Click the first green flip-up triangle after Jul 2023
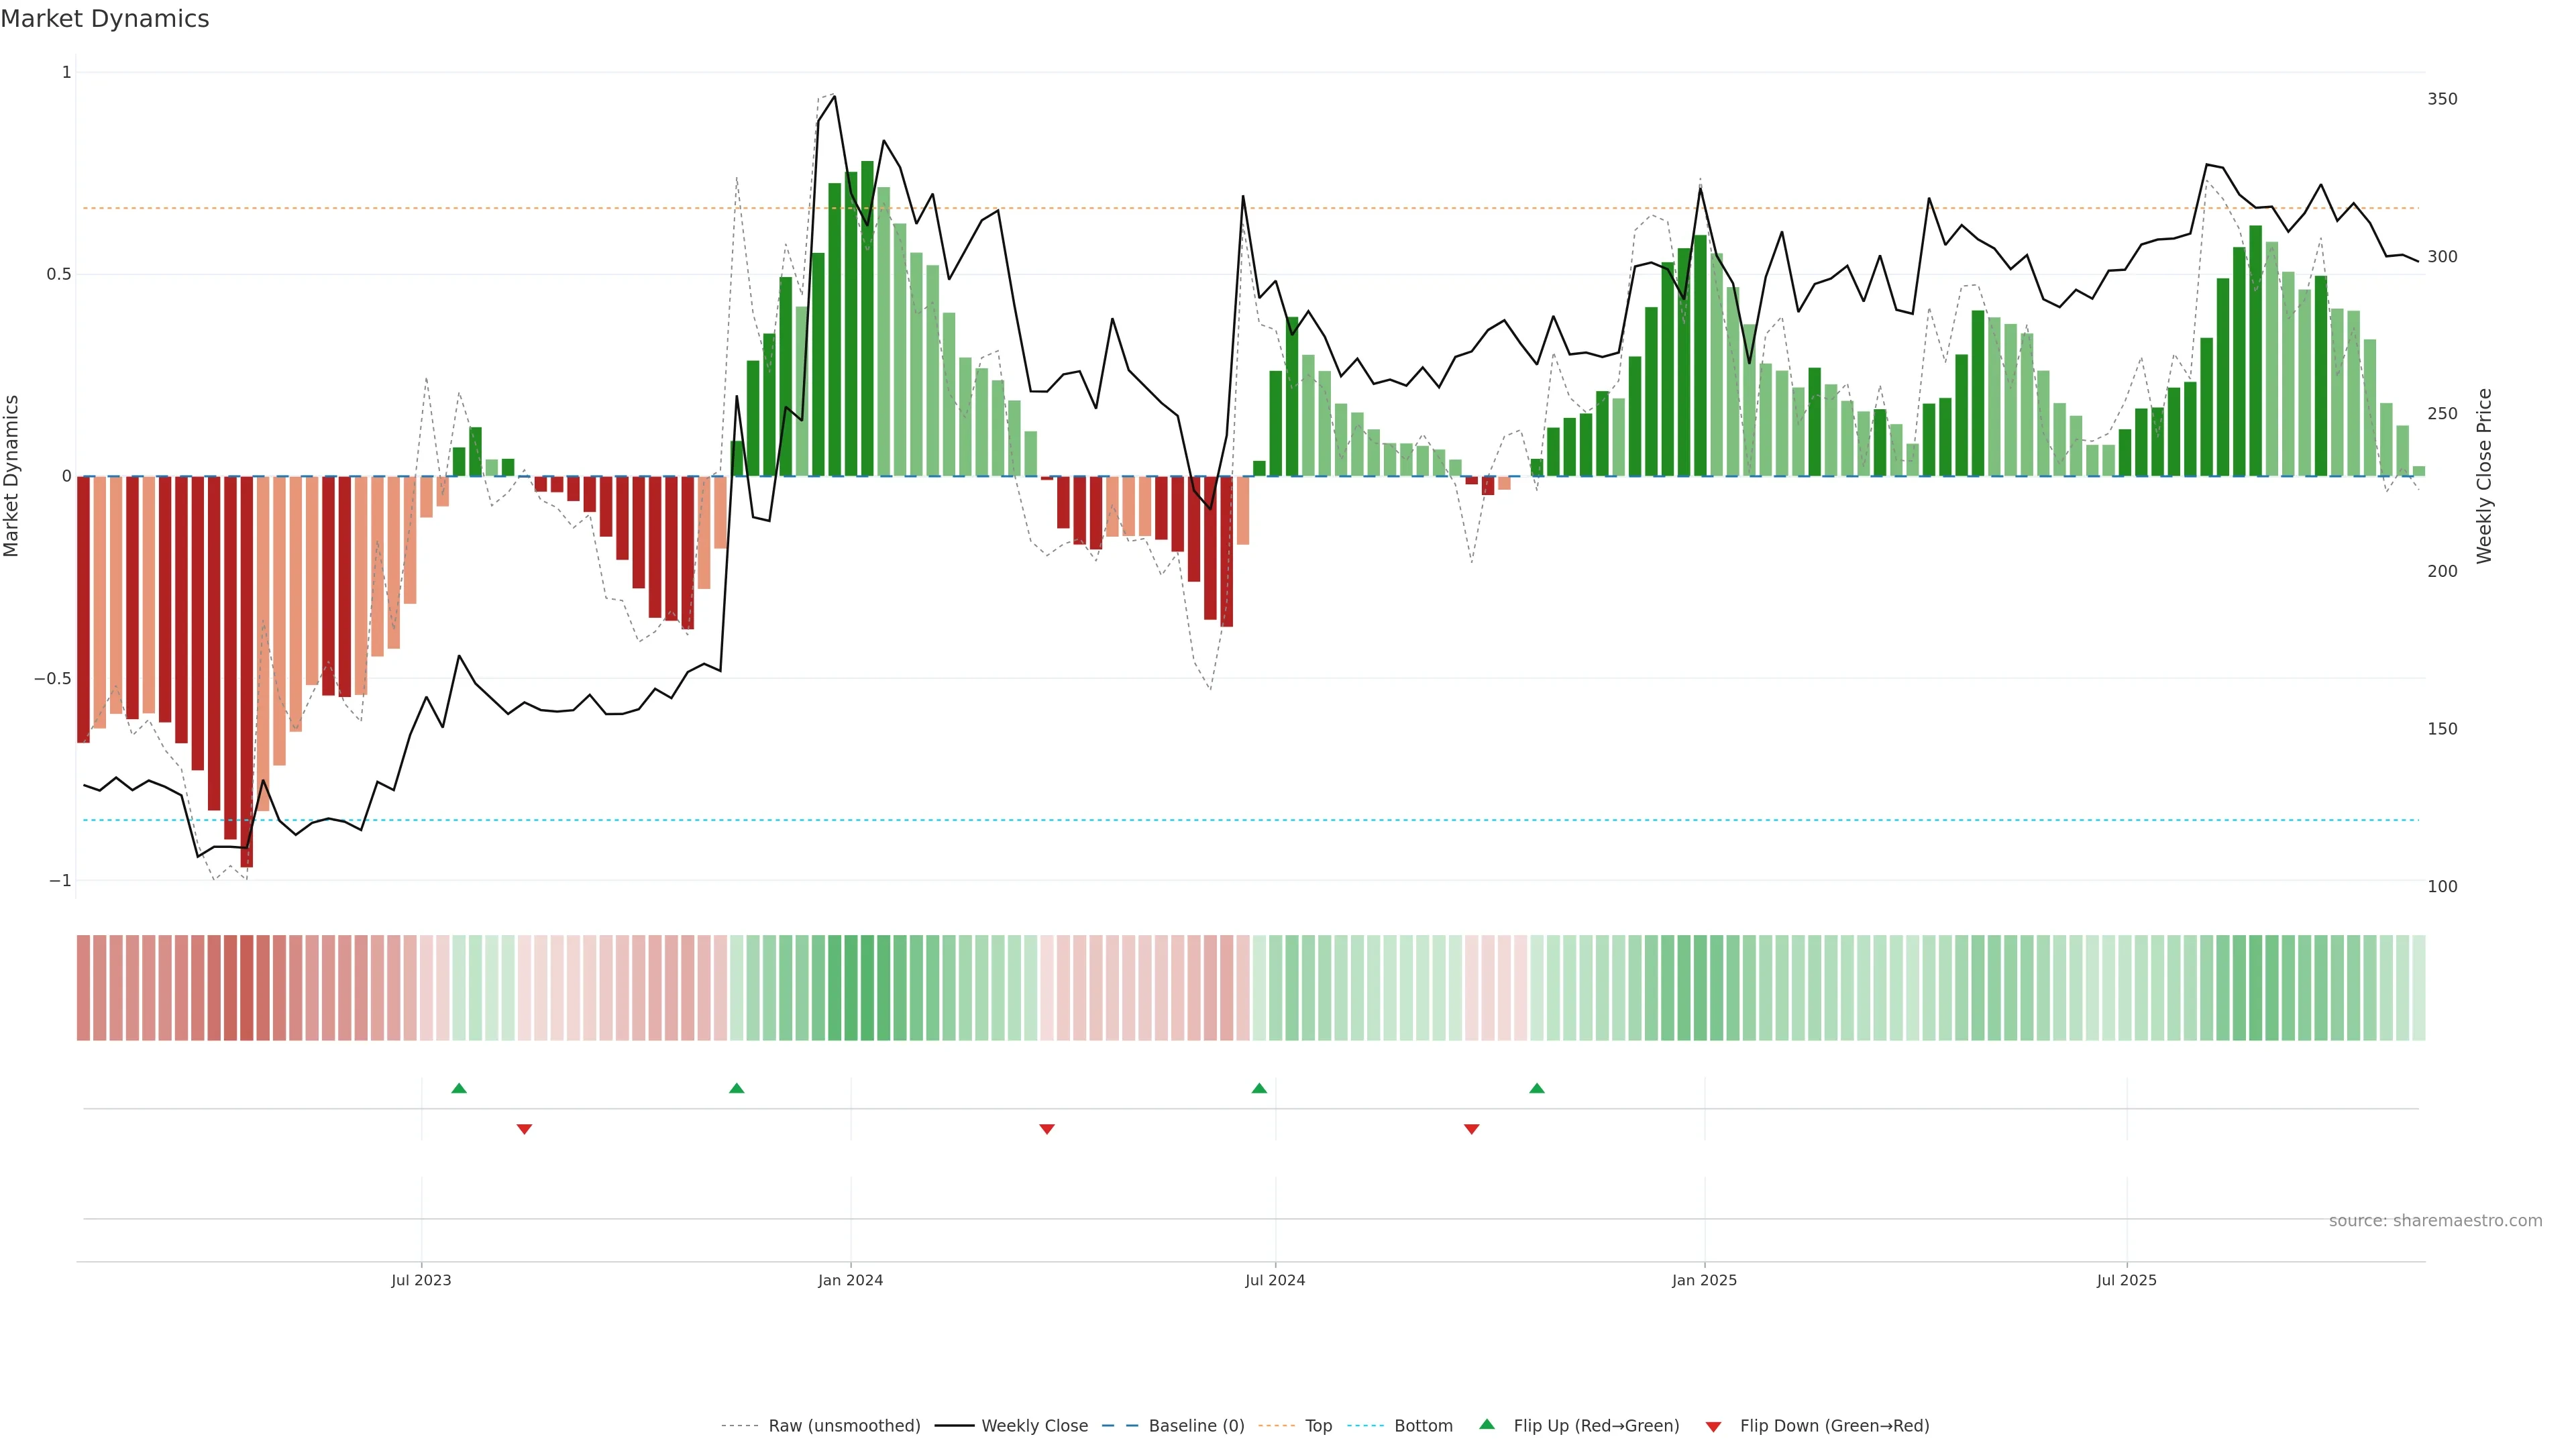2576x1449 pixels. click(x=459, y=1088)
